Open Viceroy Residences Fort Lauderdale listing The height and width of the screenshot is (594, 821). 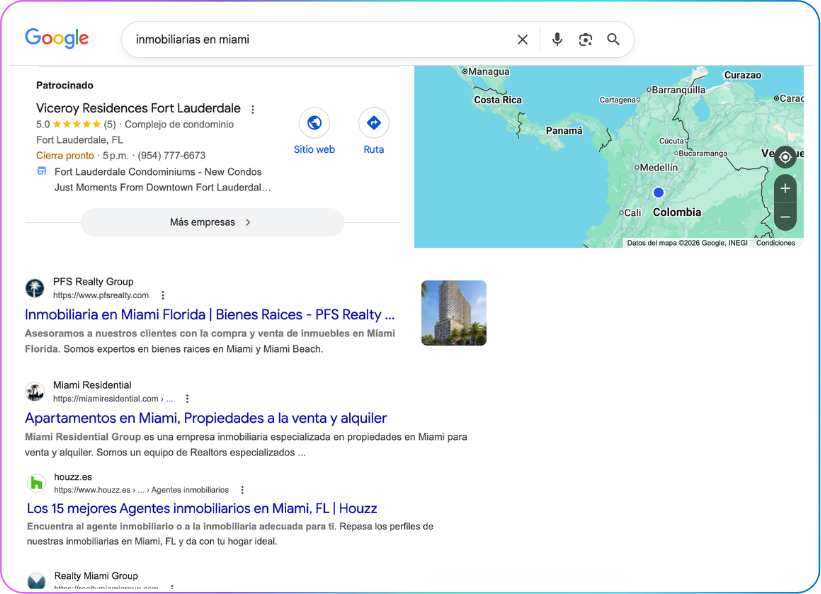tap(138, 108)
